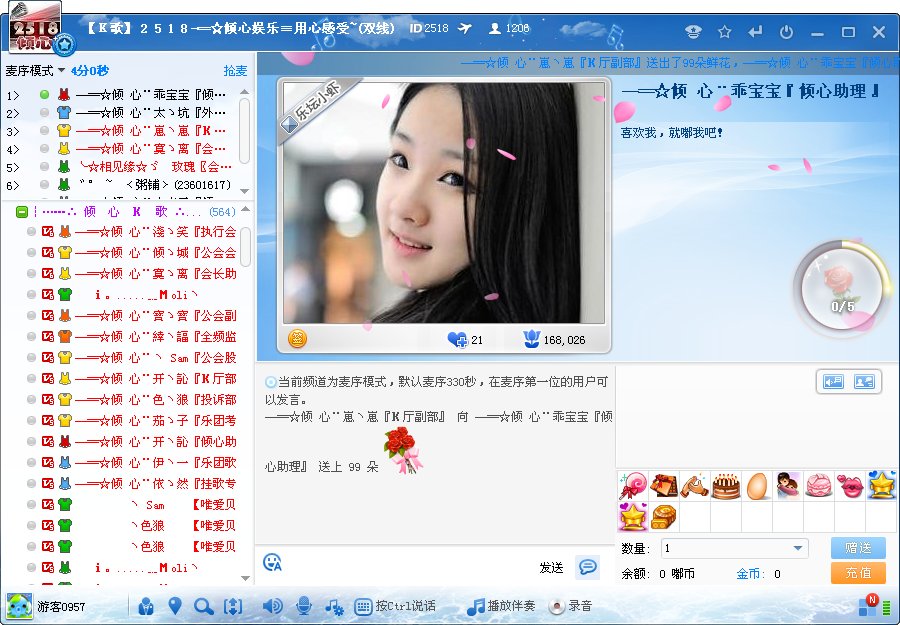Open the 麦序模式 mode dropdown
The image size is (900, 625).
34,71
